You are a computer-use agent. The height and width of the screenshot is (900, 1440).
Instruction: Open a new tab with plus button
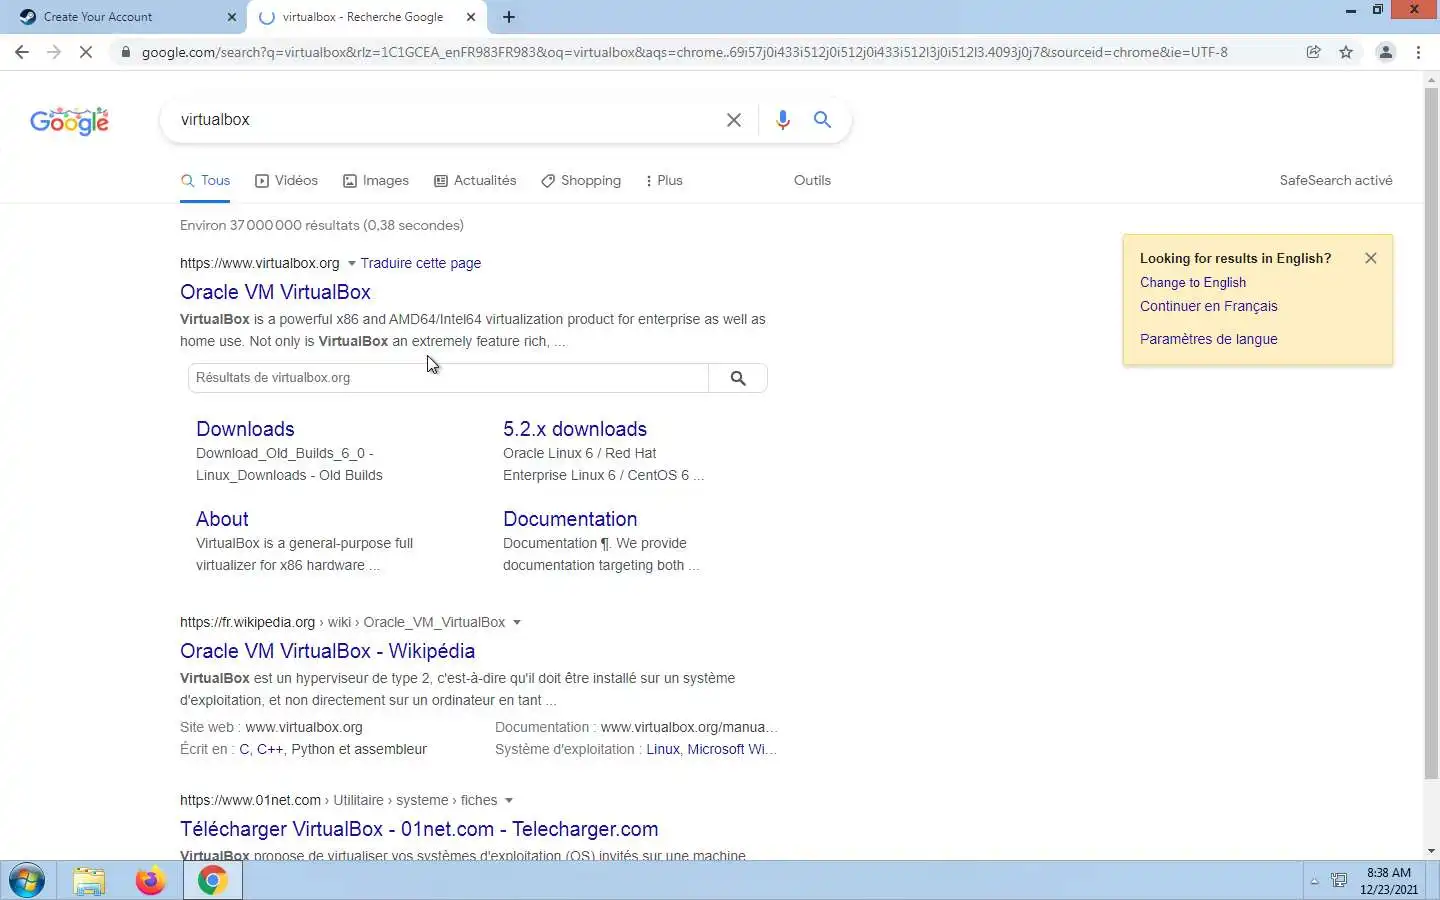pos(509,17)
